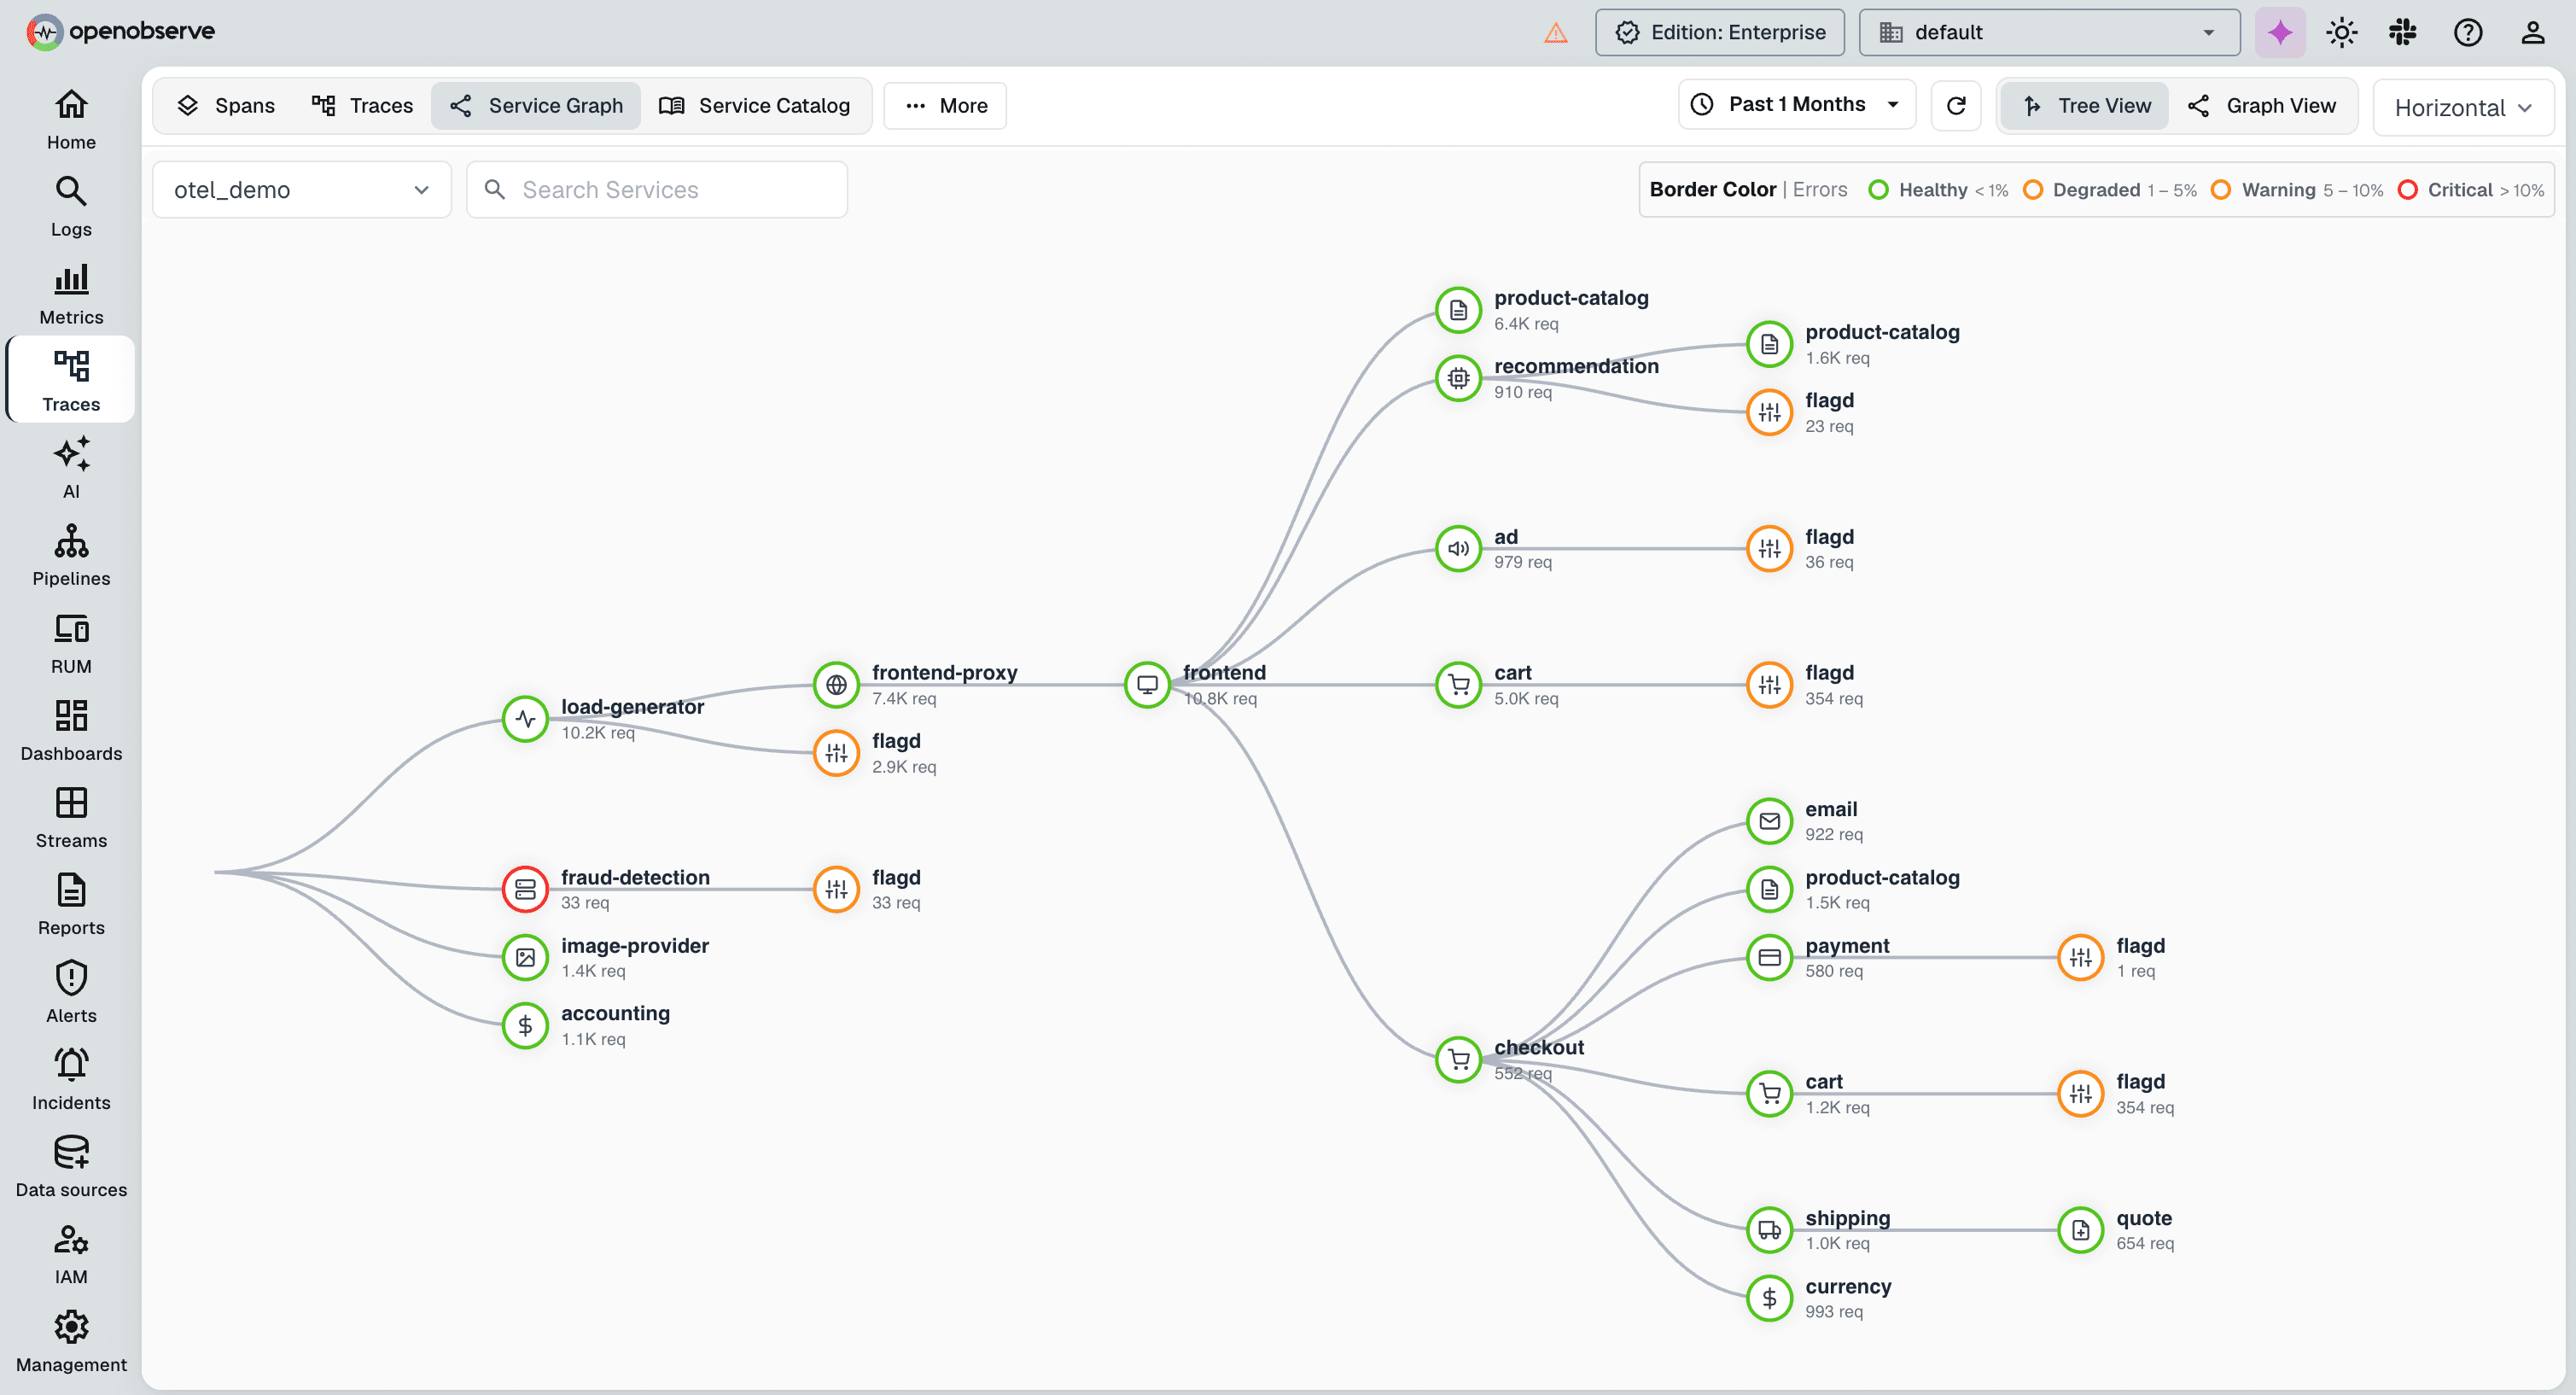Click the recommendation node icon
Screen dimensions: 2576x1395
[1458, 378]
